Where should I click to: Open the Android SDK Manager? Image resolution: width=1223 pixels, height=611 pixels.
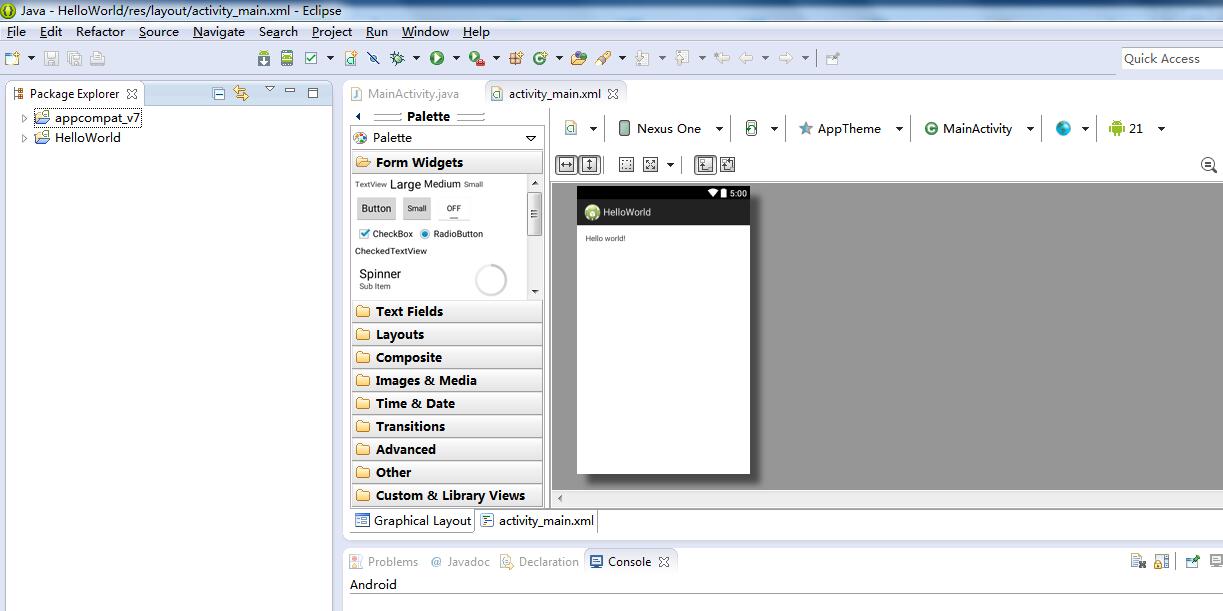[x=264, y=58]
